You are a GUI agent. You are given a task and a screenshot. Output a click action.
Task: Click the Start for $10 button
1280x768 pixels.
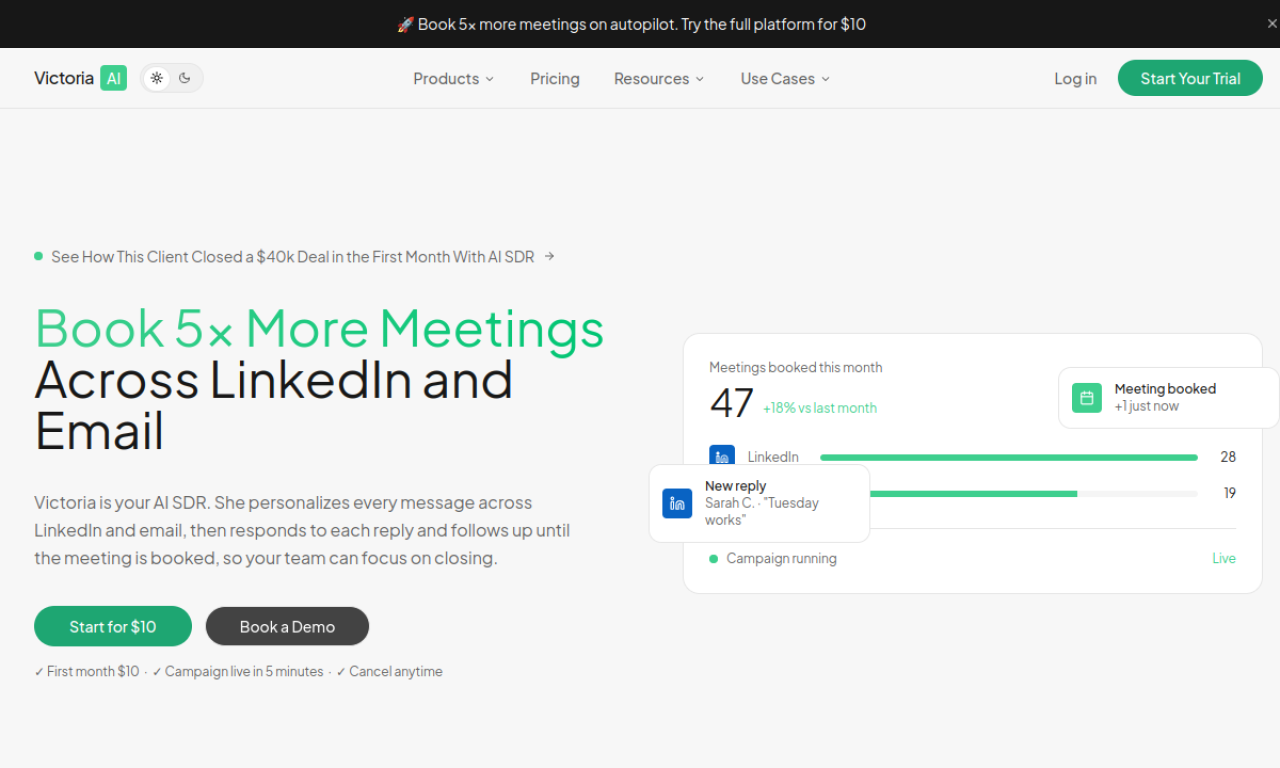click(113, 626)
